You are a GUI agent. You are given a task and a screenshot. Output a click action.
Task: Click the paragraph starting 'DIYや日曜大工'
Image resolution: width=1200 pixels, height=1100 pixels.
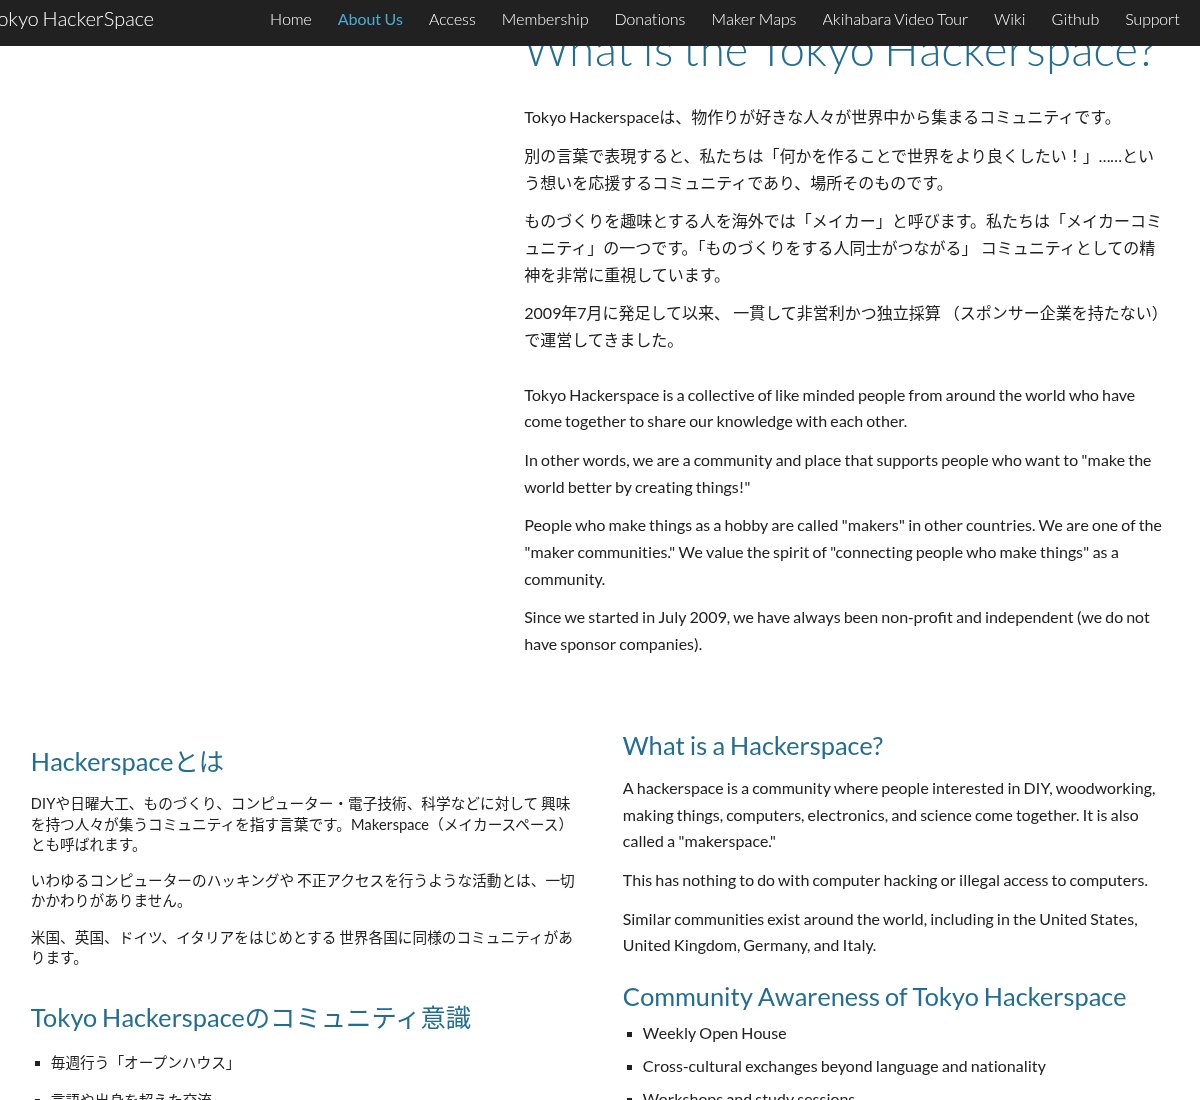pyautogui.click(x=301, y=824)
